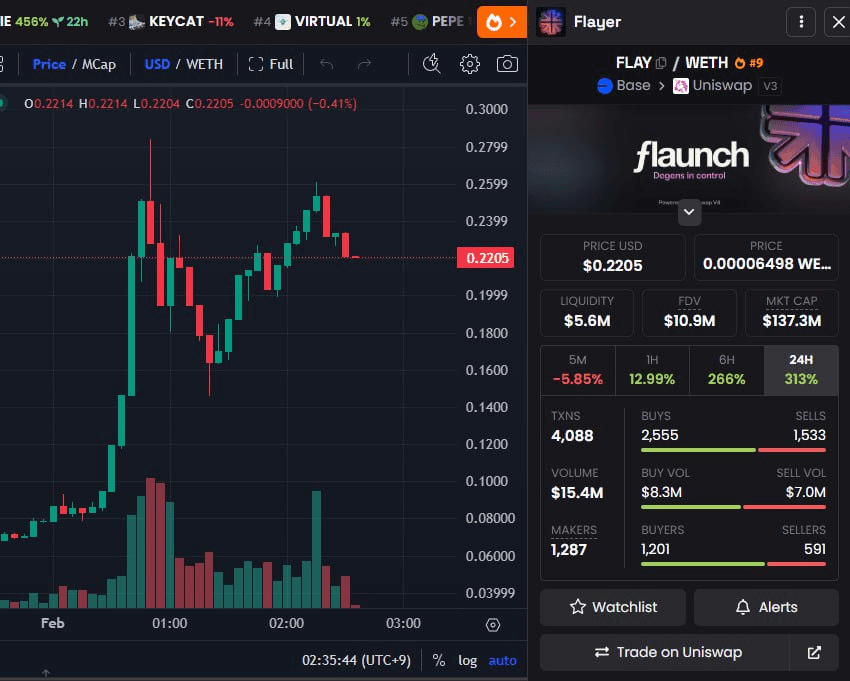Click the KEYCAT token icon in trending bar
Screen dimensions: 850x681
137,22
